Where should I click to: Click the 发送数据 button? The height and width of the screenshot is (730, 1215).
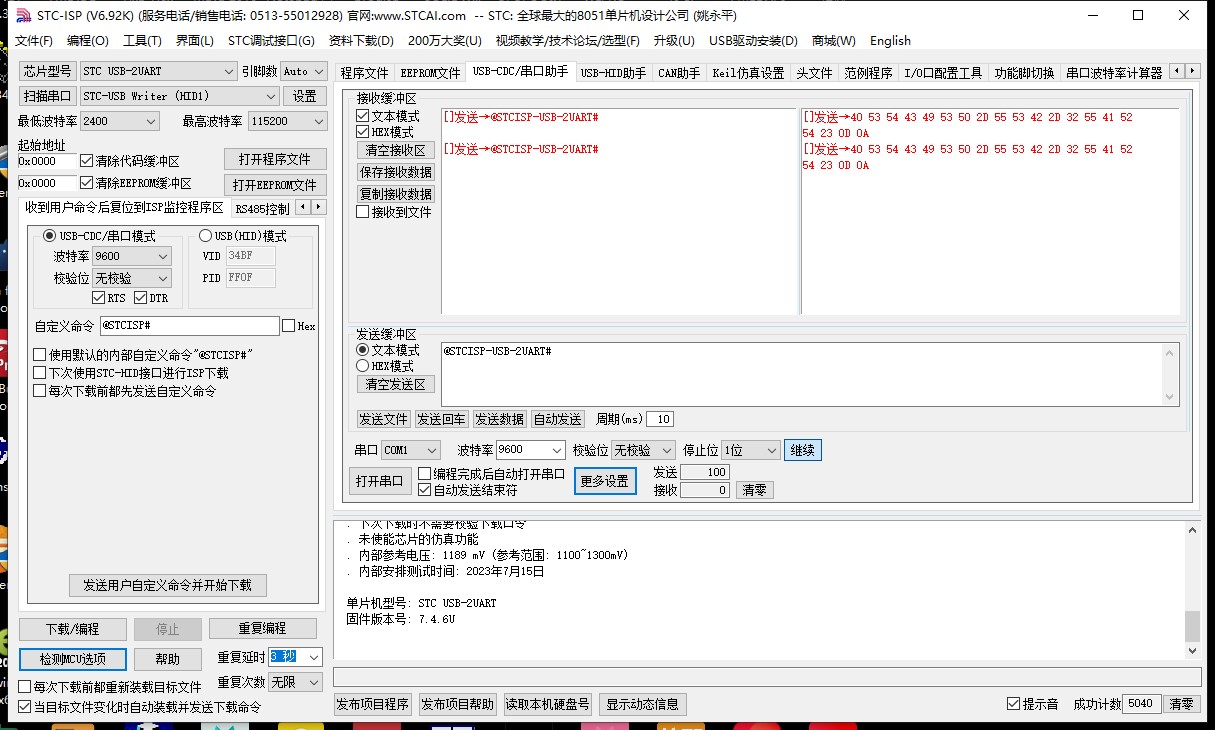tap(499, 419)
